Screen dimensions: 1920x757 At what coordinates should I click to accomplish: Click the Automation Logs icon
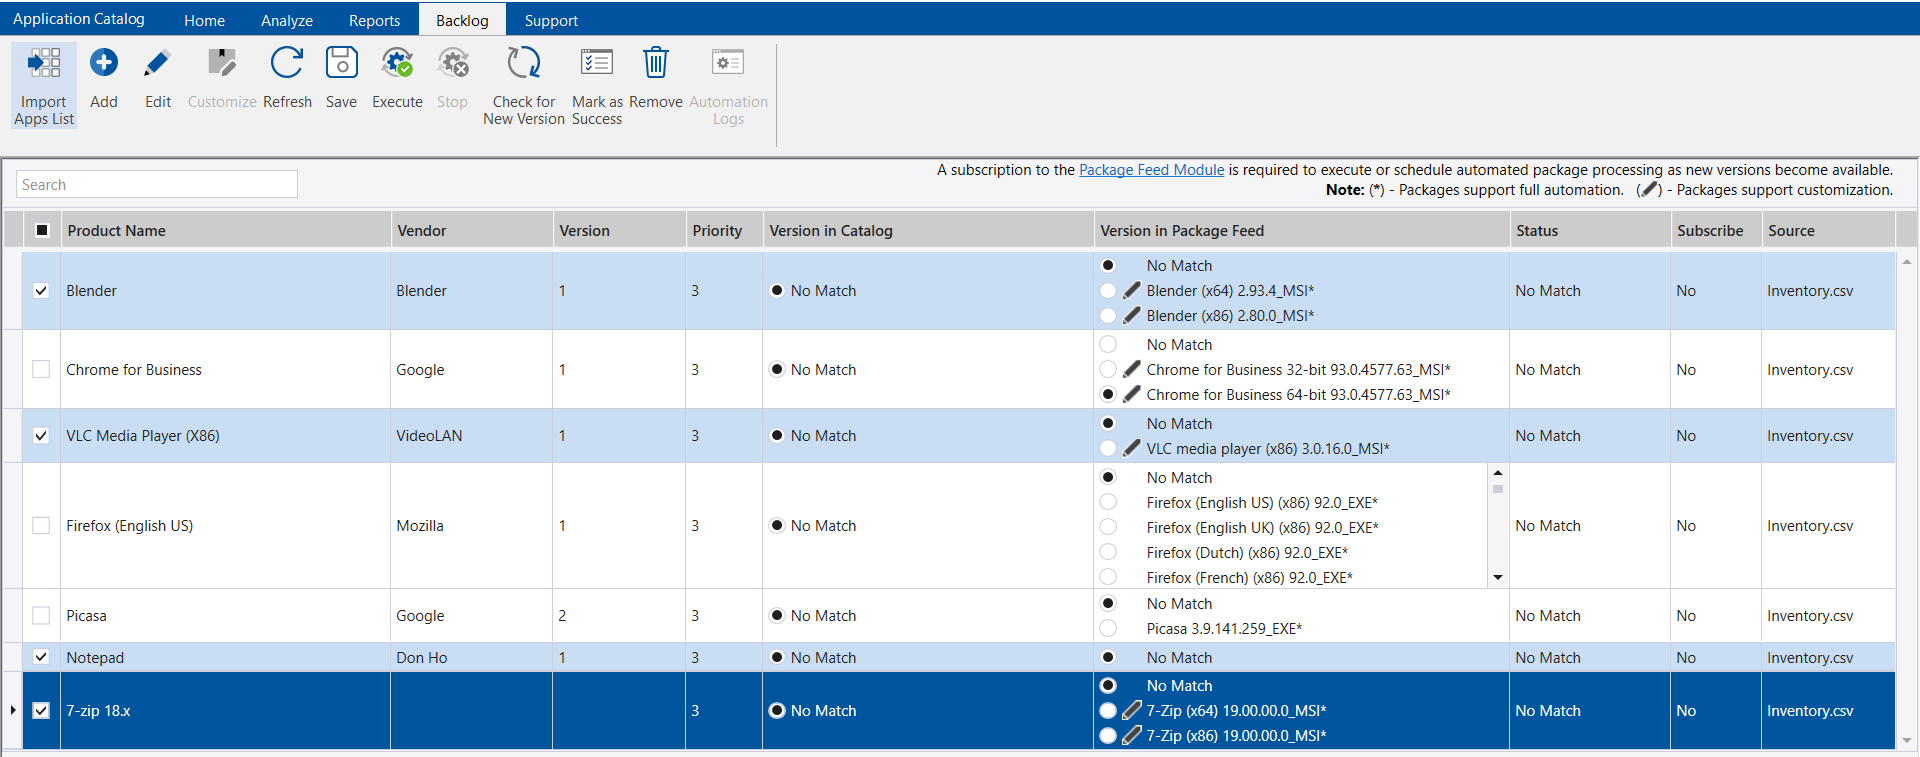click(728, 63)
